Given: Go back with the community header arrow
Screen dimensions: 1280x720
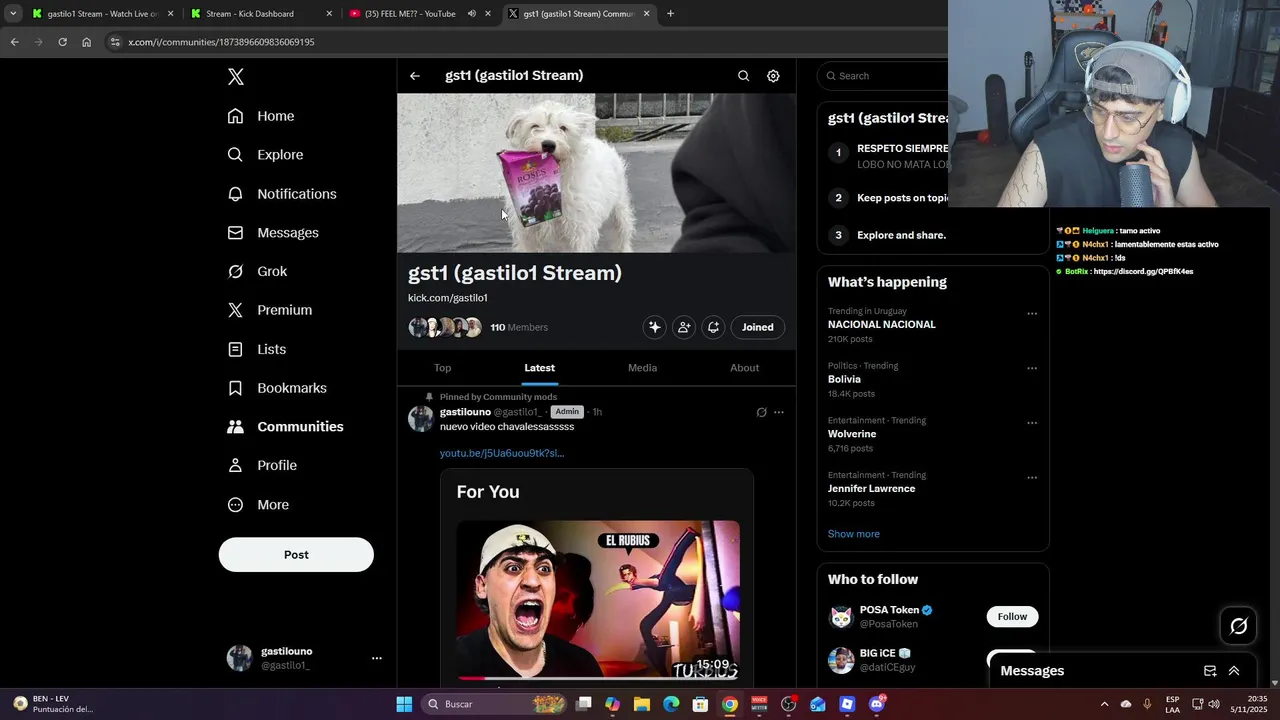Looking at the screenshot, I should point(415,76).
